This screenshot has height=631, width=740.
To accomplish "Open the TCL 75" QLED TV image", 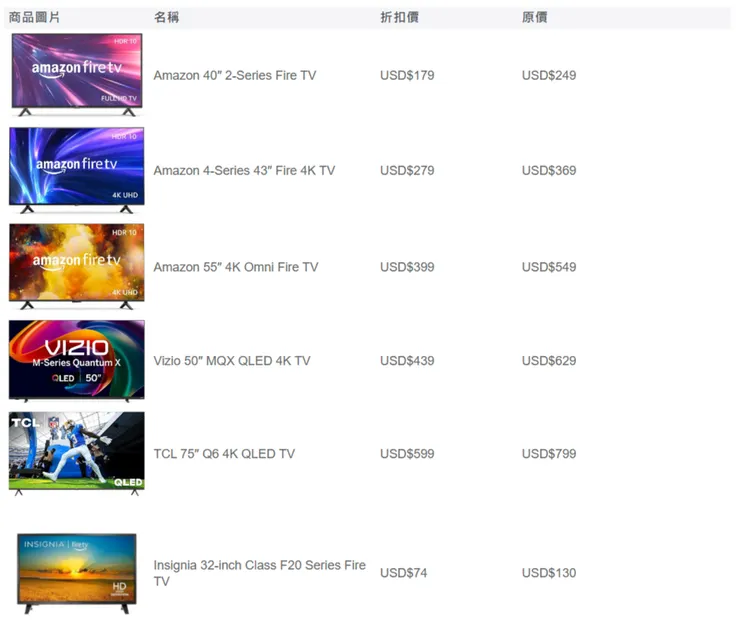I will tap(76, 454).
